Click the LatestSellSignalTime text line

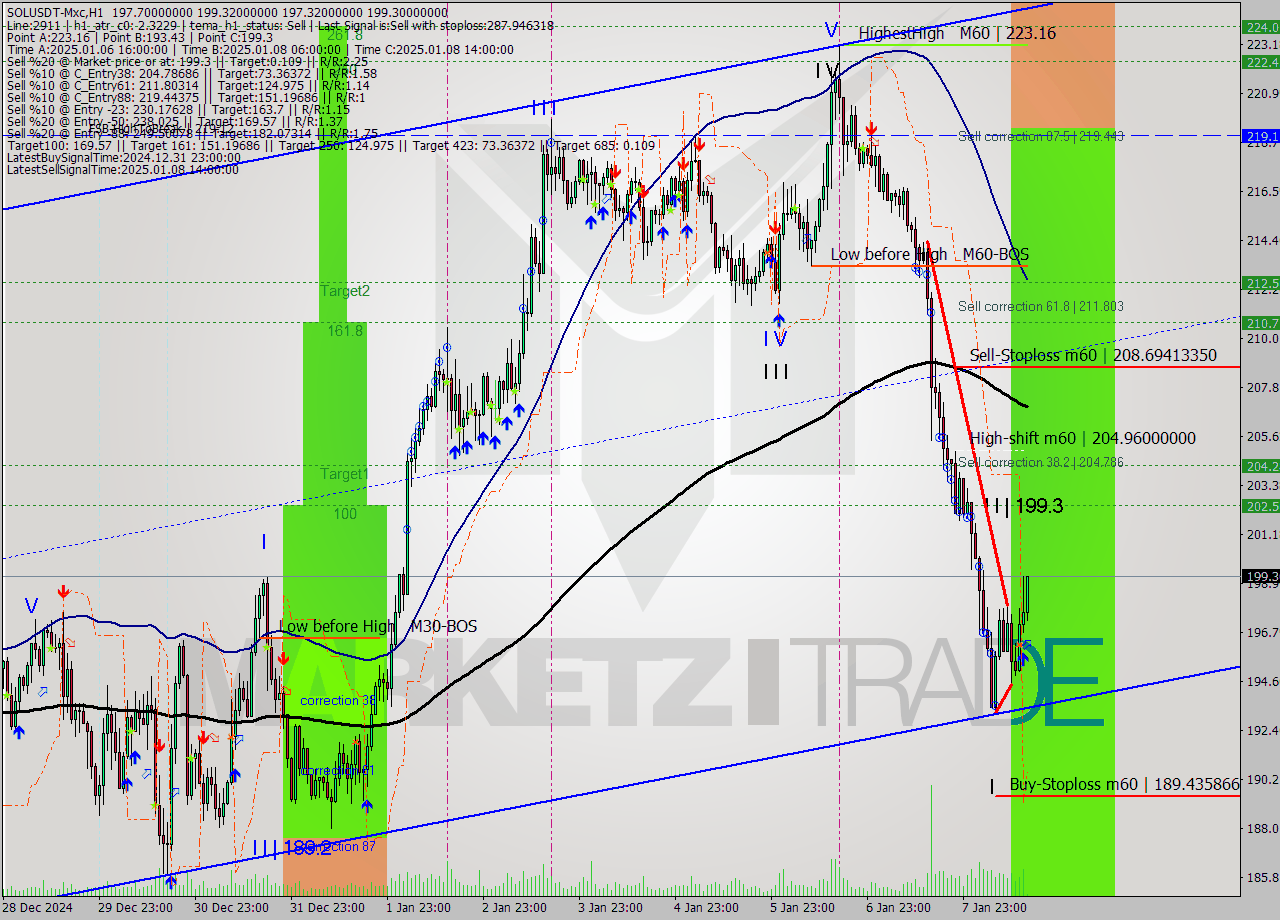123,169
